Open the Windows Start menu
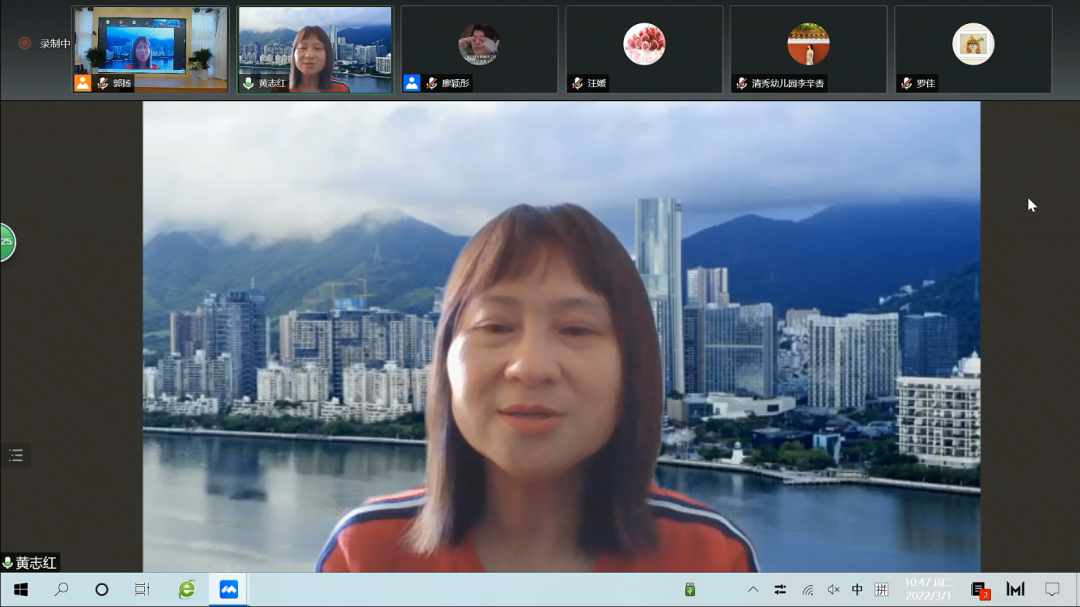Viewport: 1080px width, 607px height. 20,589
